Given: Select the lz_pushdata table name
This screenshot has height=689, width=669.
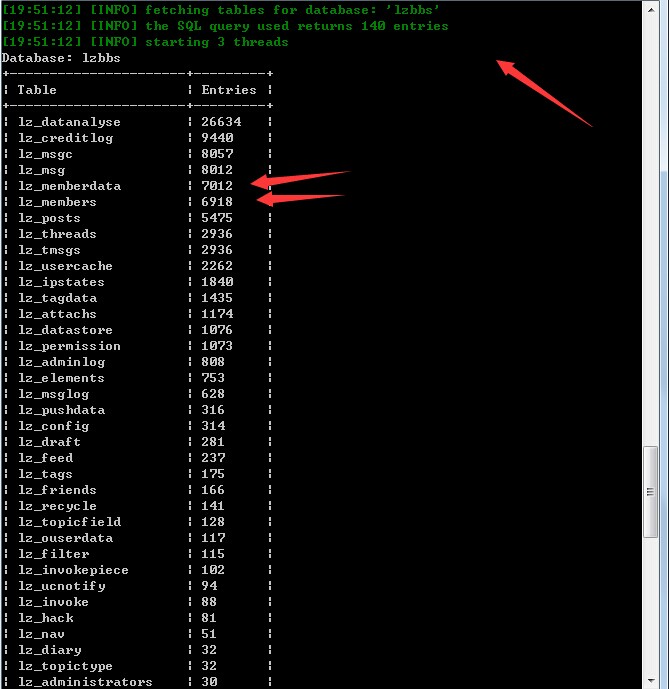Looking at the screenshot, I should [x=61, y=410].
